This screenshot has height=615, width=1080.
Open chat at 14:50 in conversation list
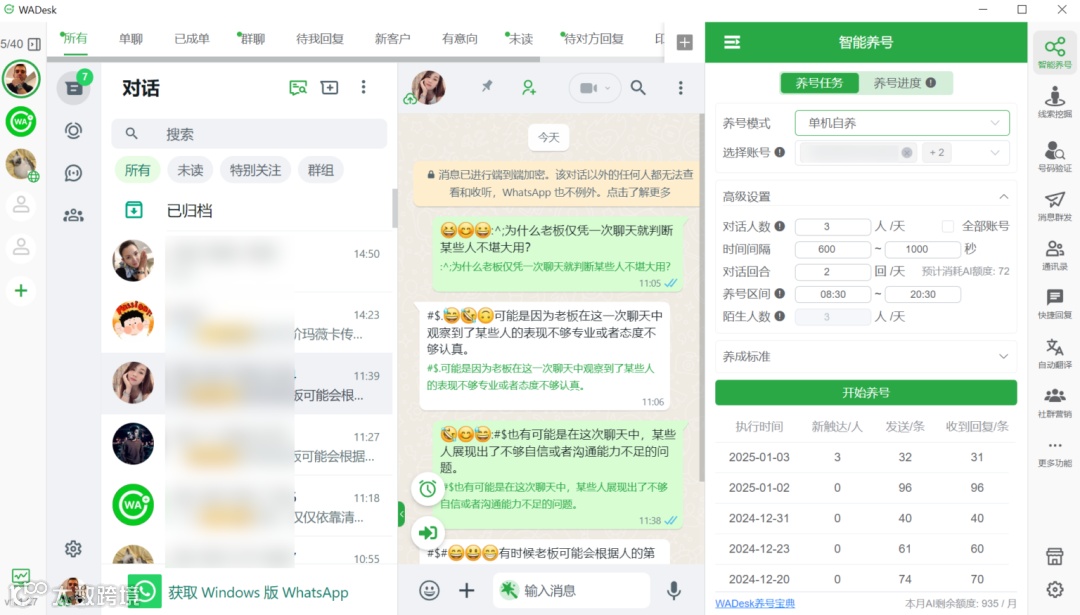(247, 261)
